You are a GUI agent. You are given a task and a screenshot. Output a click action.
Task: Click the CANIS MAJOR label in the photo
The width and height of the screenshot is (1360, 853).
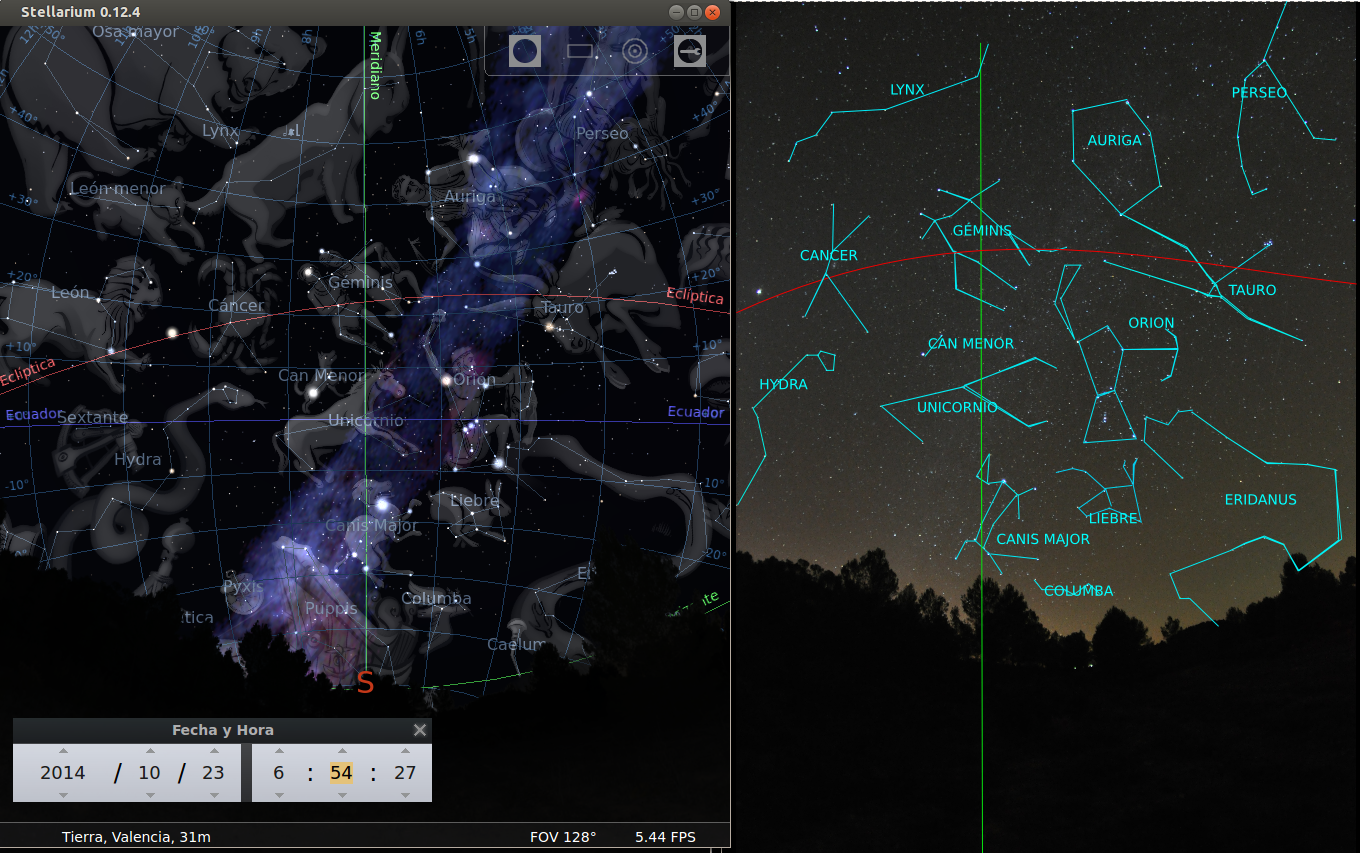(1043, 539)
